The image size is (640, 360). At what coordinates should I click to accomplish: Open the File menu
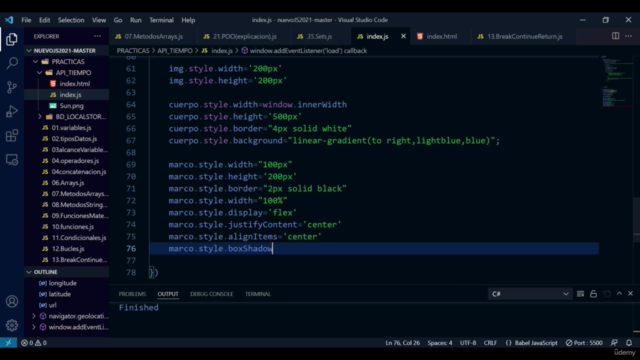coord(26,20)
